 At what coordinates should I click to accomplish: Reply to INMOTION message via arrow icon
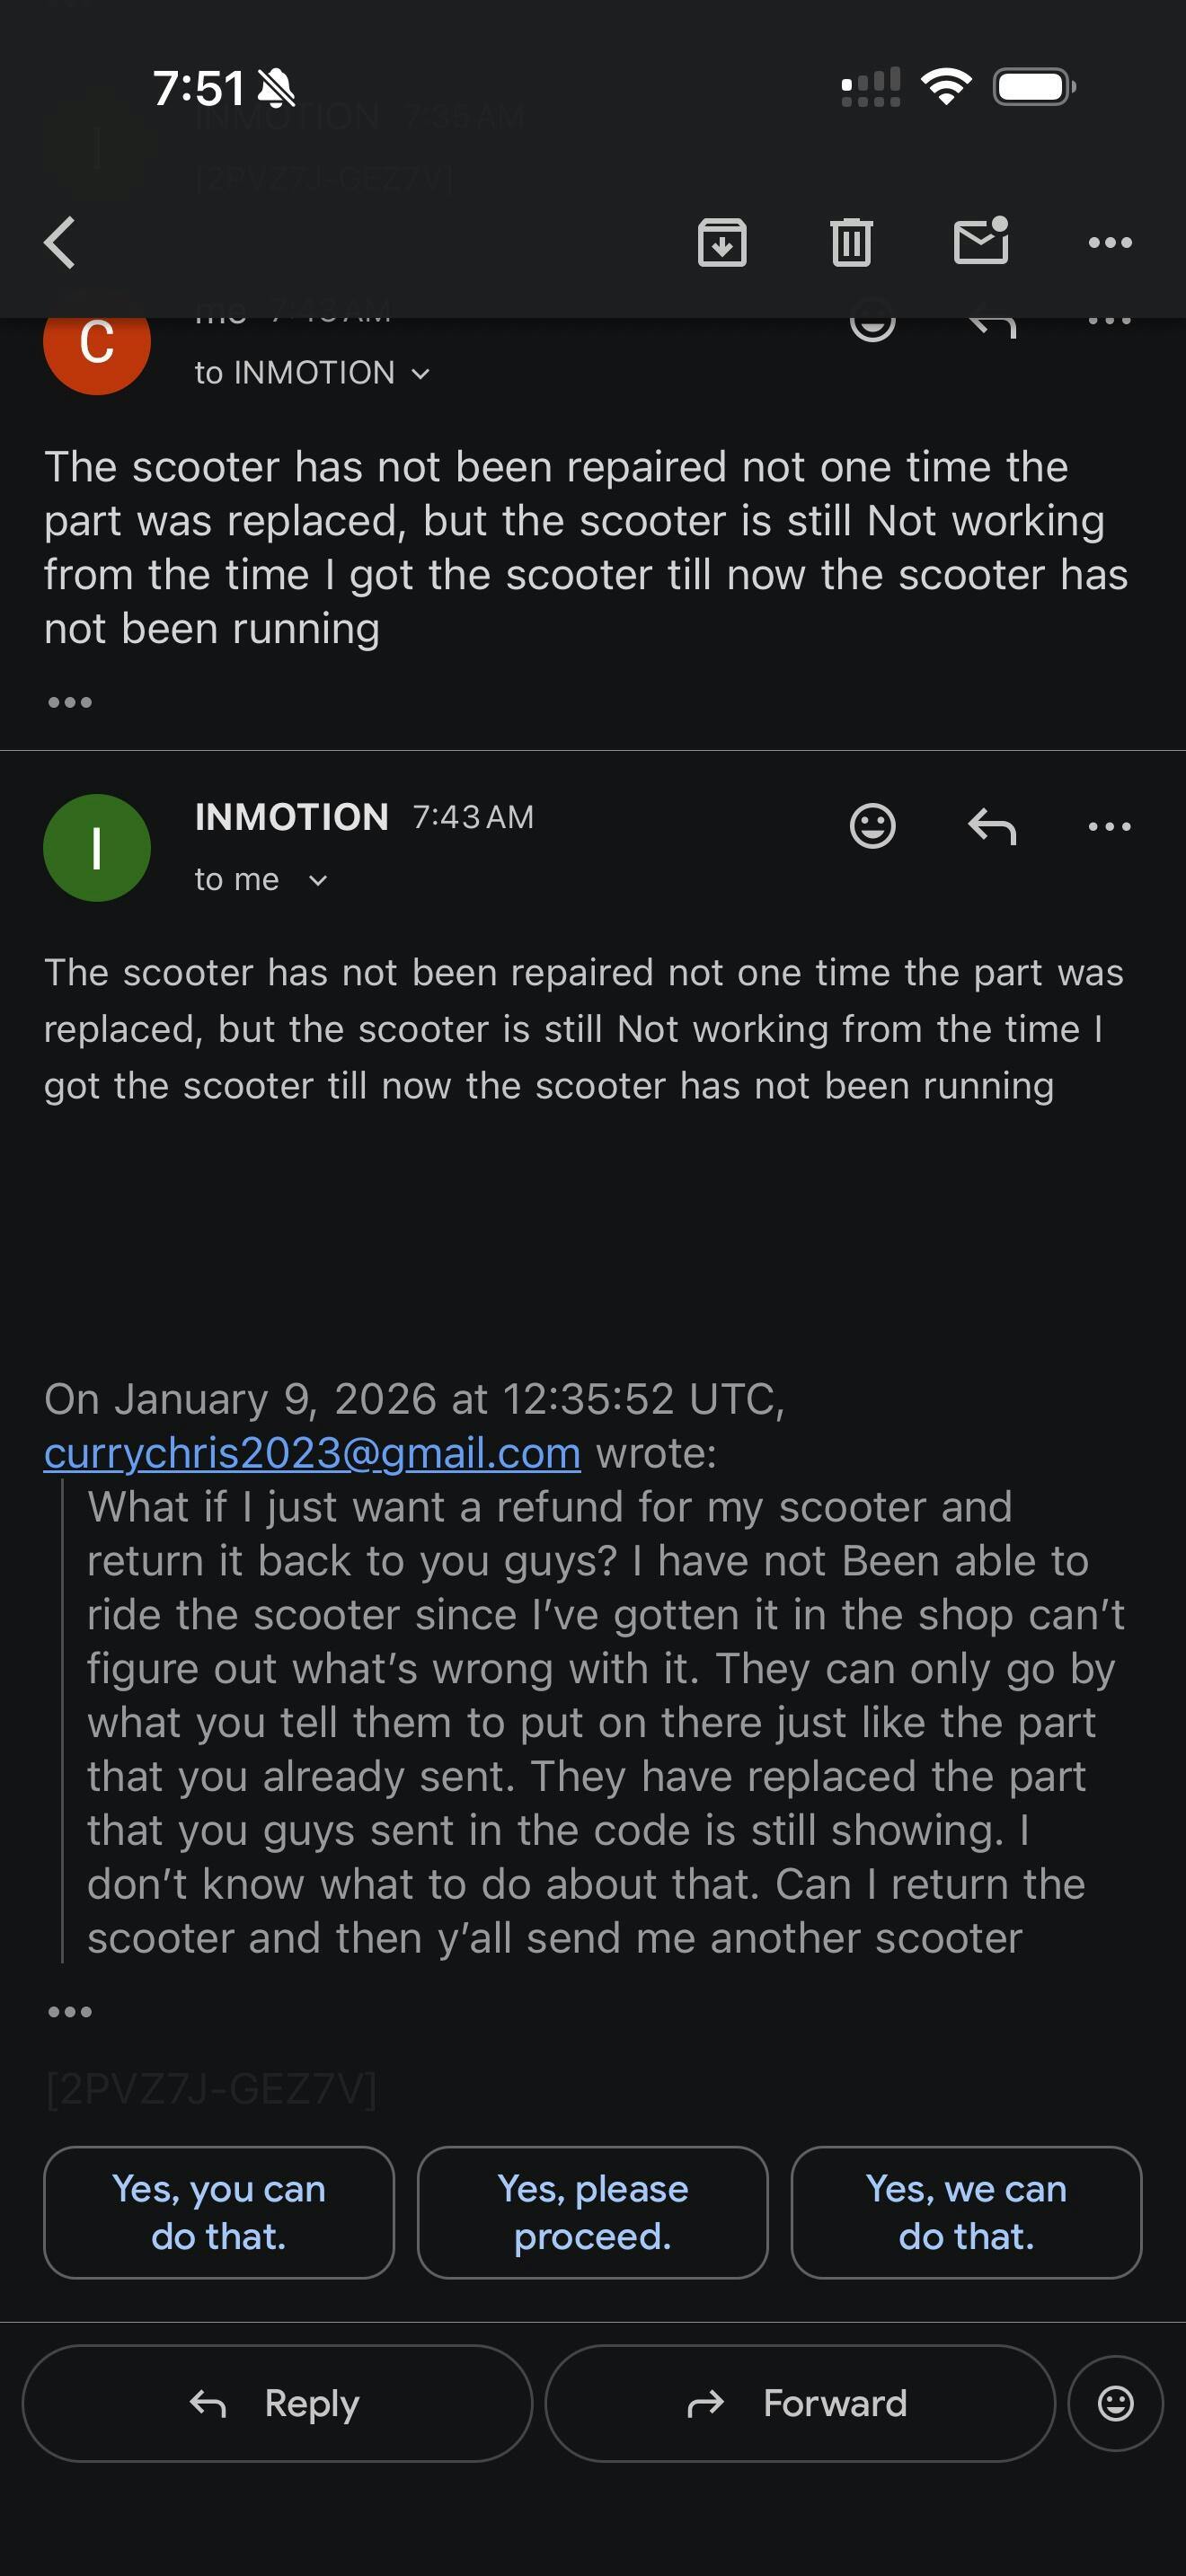pos(992,827)
